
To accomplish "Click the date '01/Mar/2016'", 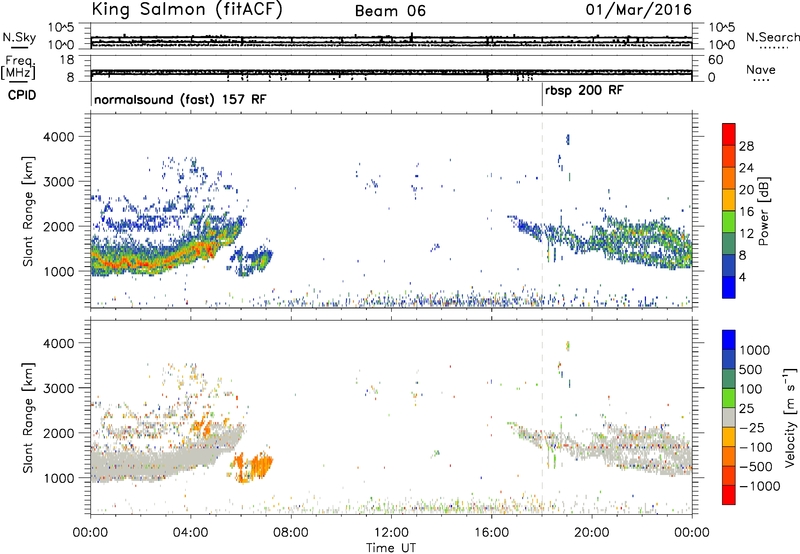I will tap(639, 10).
